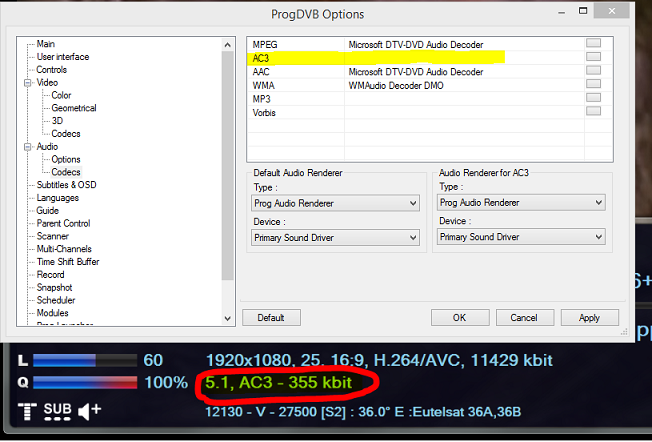652x442 pixels.
Task: Open Default Audio Renderer Device dropdown
Action: click(x=335, y=237)
